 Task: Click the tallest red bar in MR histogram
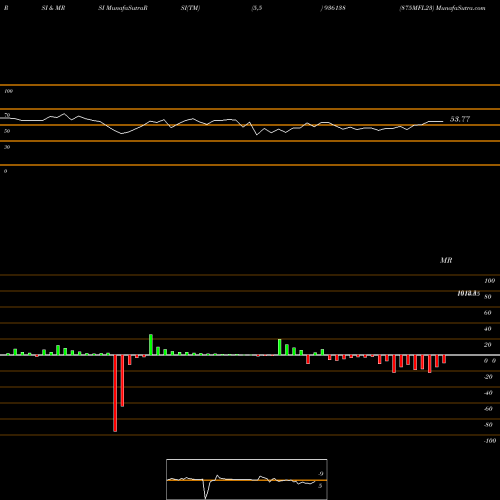[115, 393]
